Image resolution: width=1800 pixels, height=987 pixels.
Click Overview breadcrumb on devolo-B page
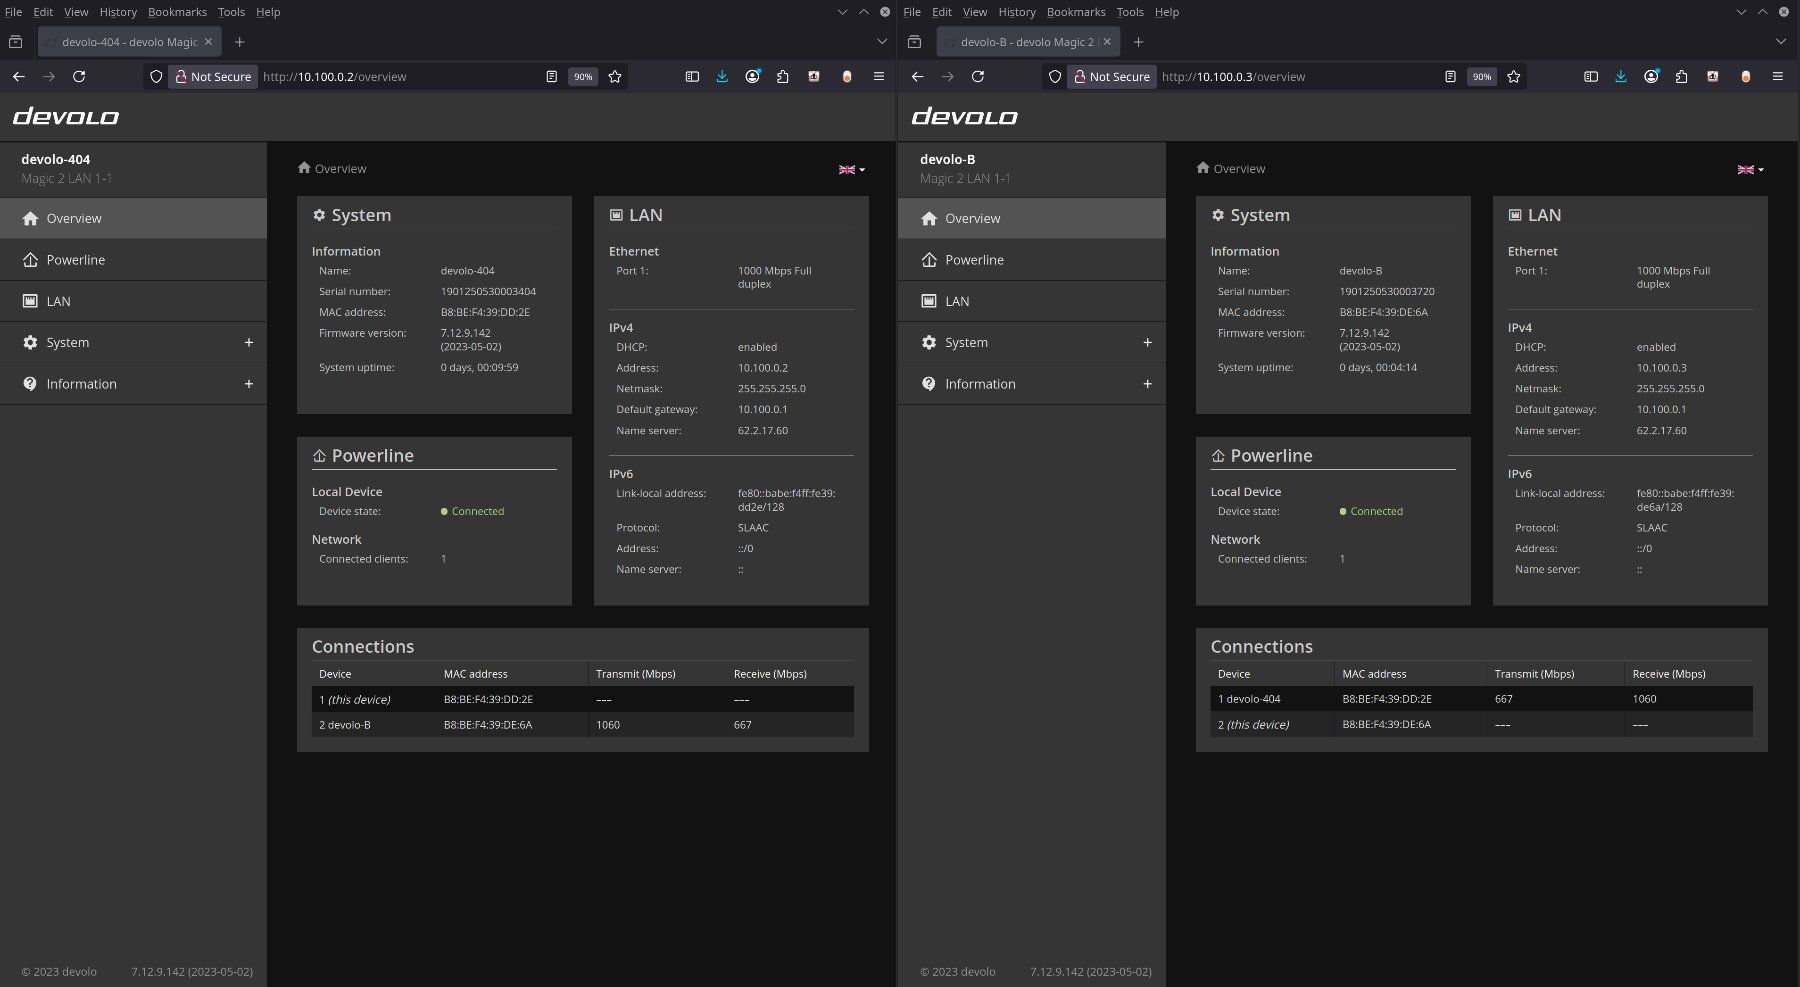click(1231, 169)
